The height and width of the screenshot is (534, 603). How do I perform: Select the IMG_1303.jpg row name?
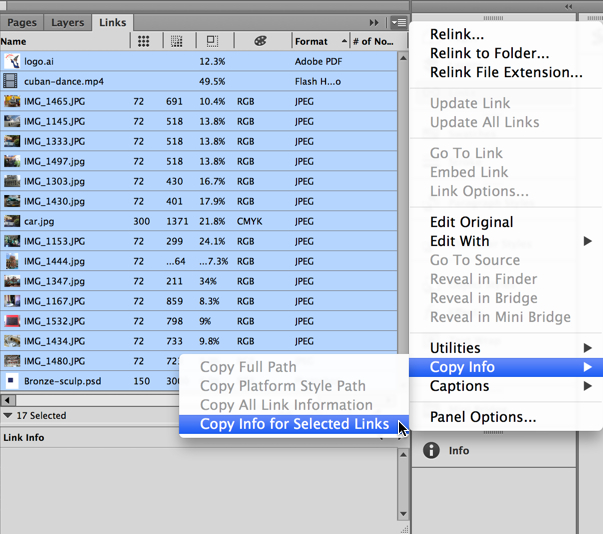[54, 181]
